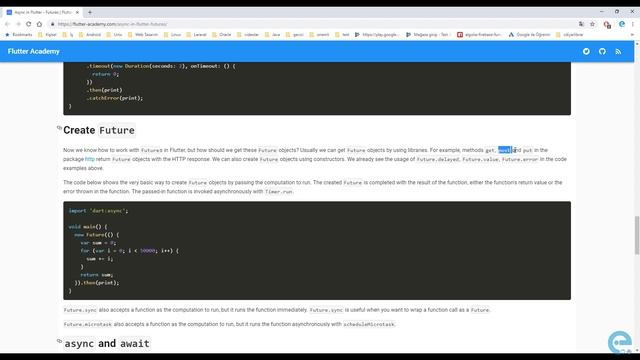The image size is (640, 360).
Task: Open the firebase bookmark with red icon
Action: [x=479, y=35]
